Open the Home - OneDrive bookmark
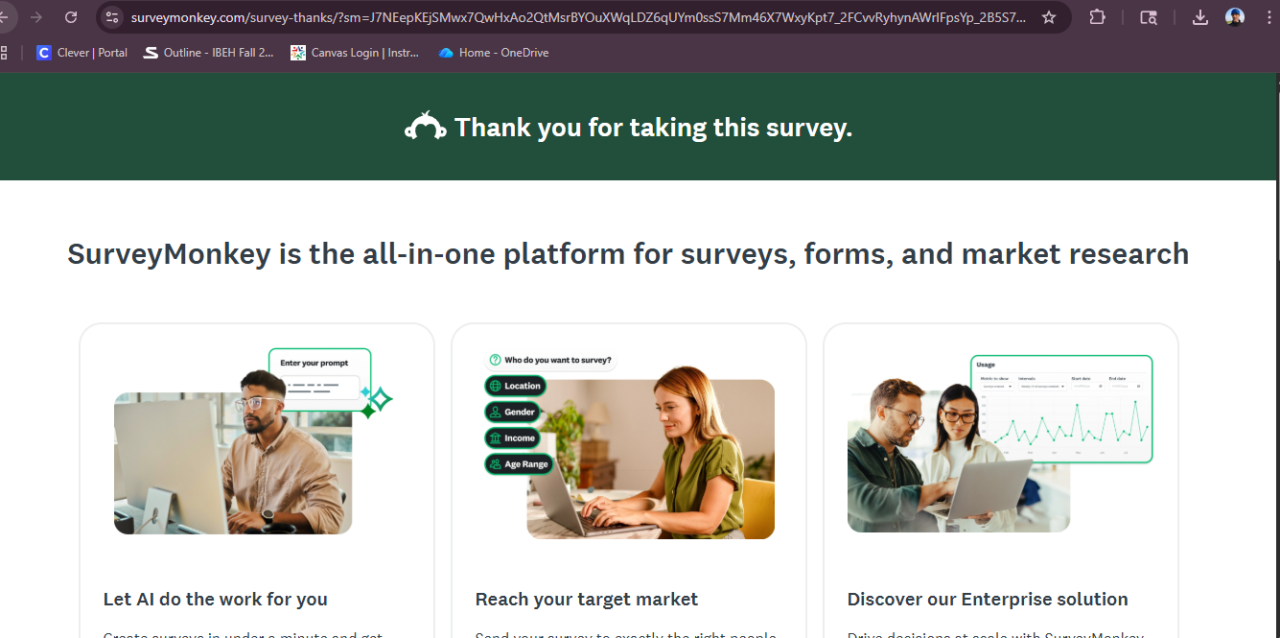Screen dimensions: 1280x638 pyautogui.click(x=494, y=53)
